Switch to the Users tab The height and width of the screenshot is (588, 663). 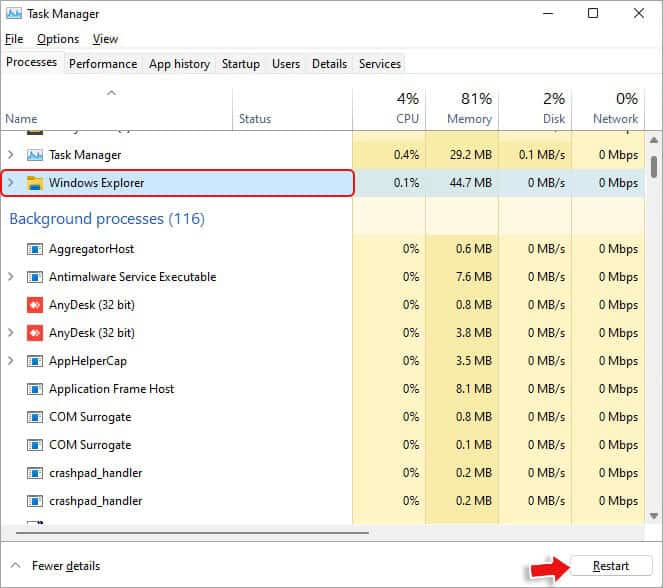click(x=286, y=64)
